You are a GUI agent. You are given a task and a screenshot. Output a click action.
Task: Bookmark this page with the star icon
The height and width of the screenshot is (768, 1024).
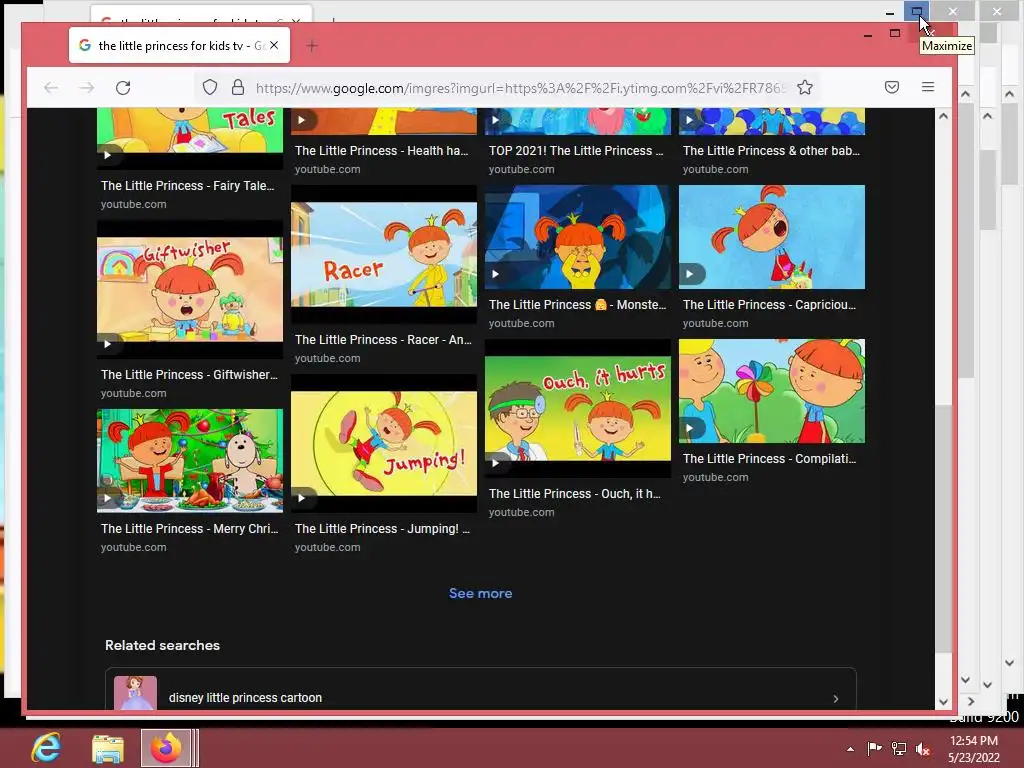coord(805,88)
